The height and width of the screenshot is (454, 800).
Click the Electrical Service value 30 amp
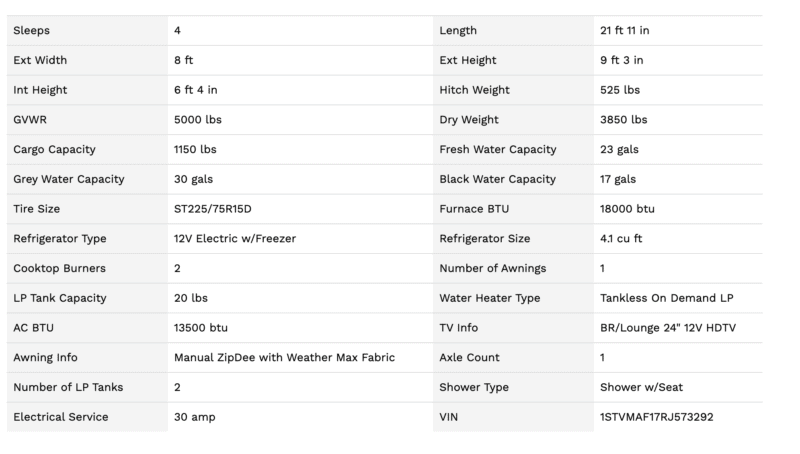pyautogui.click(x=195, y=417)
